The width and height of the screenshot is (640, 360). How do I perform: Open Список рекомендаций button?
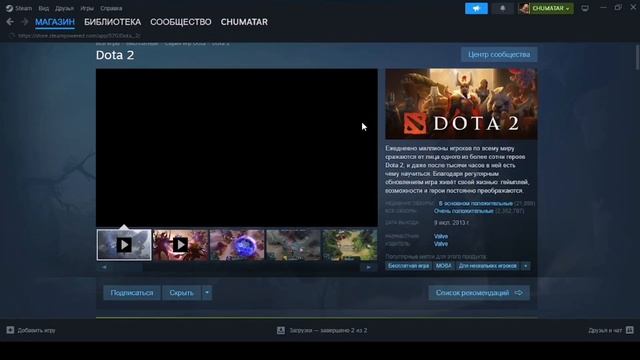click(479, 293)
